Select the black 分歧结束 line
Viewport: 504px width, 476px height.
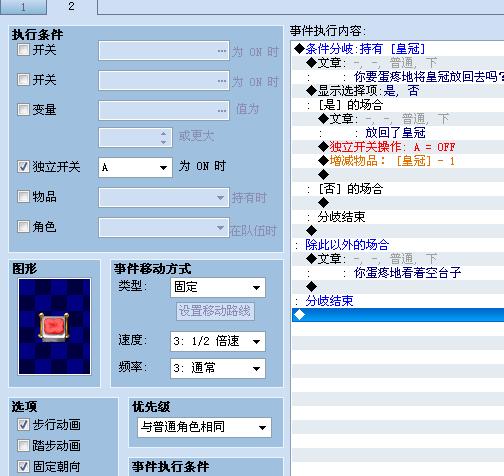(398, 217)
